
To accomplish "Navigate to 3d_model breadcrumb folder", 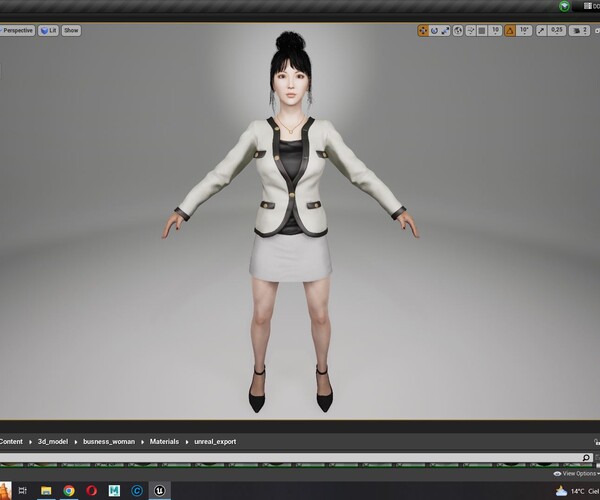I will pos(53,441).
